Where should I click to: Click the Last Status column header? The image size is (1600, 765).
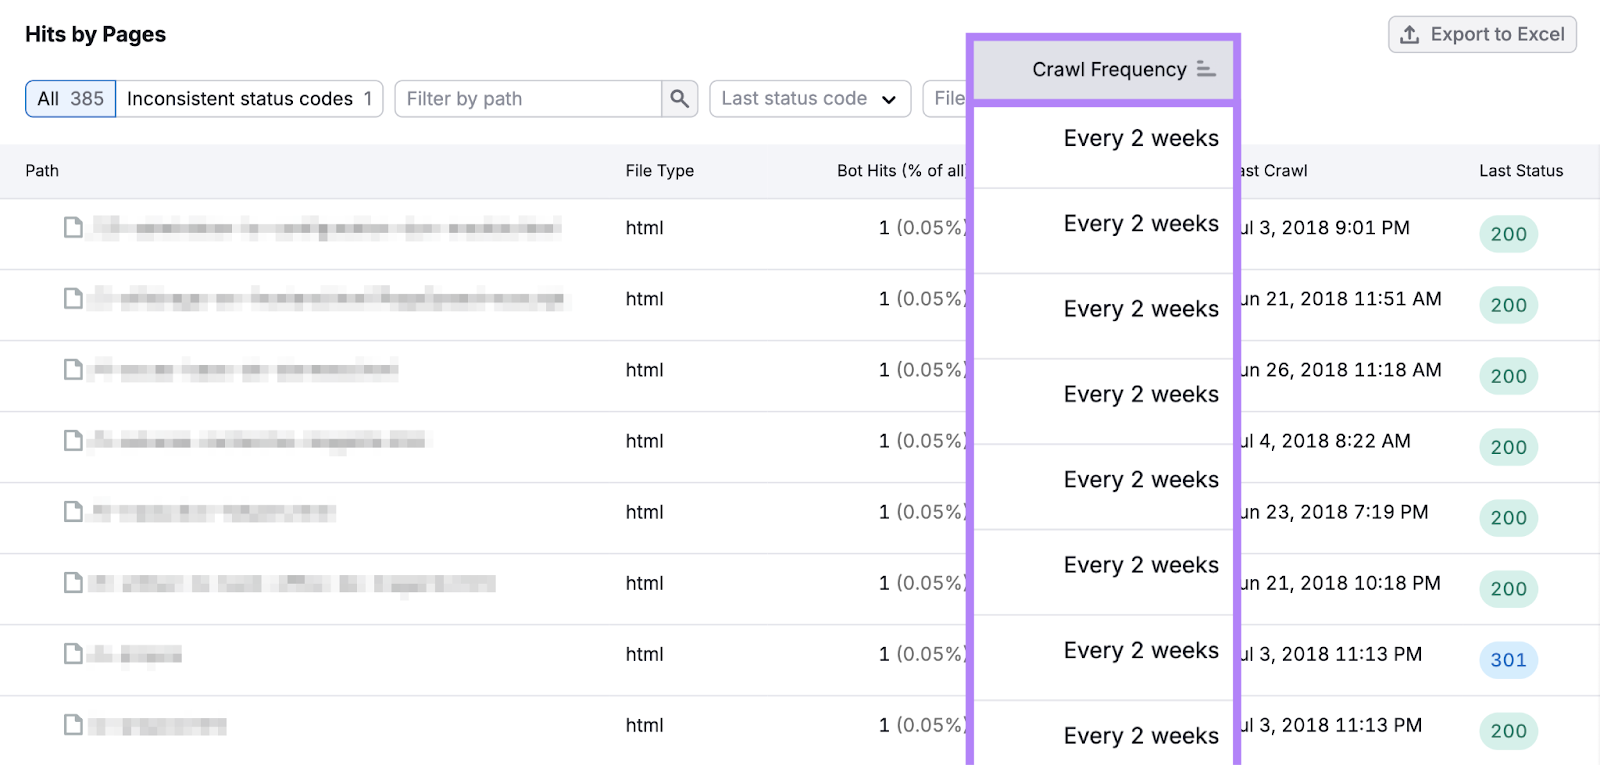pyautogui.click(x=1520, y=171)
